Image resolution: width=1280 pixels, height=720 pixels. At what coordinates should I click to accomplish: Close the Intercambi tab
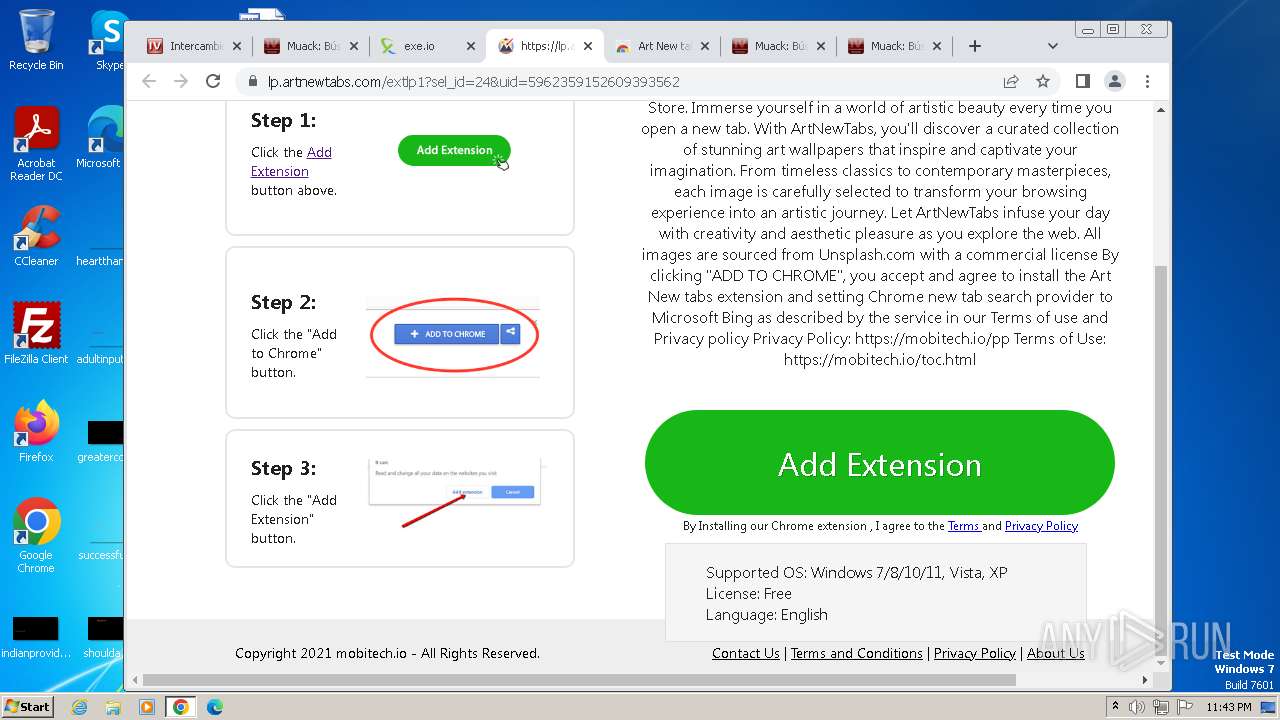[x=237, y=46]
